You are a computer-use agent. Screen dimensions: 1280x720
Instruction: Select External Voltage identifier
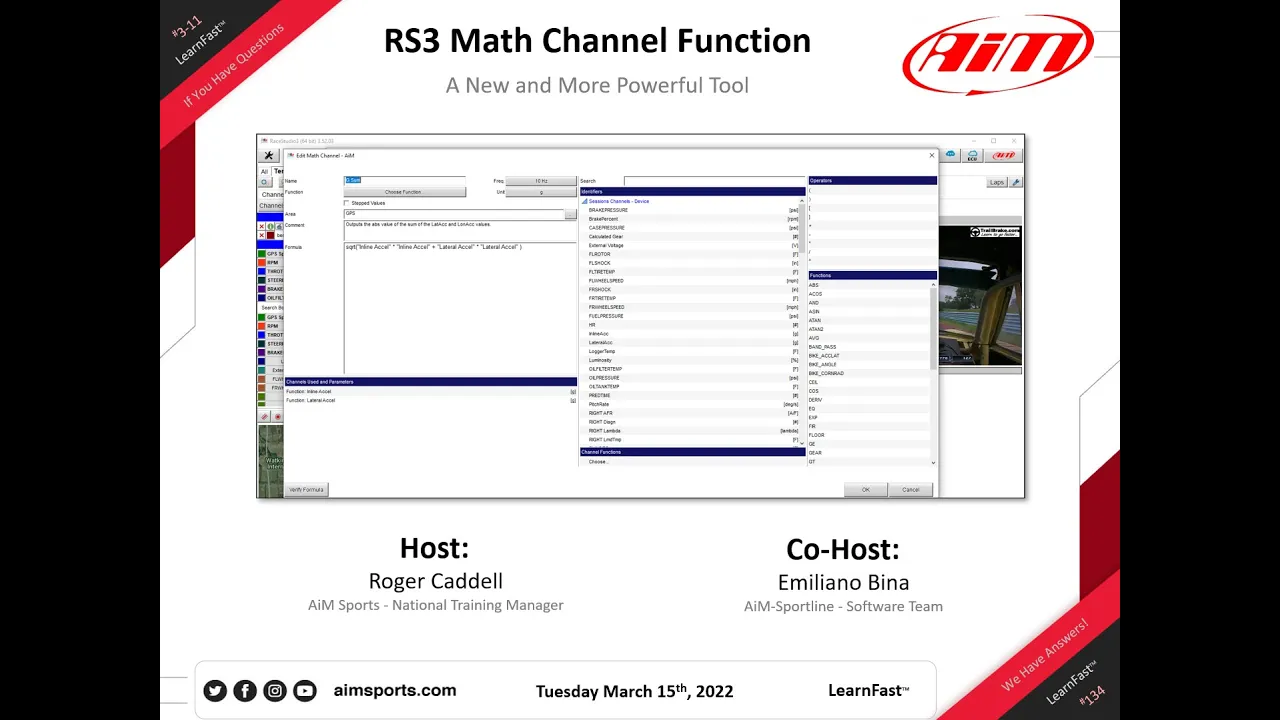coord(692,245)
